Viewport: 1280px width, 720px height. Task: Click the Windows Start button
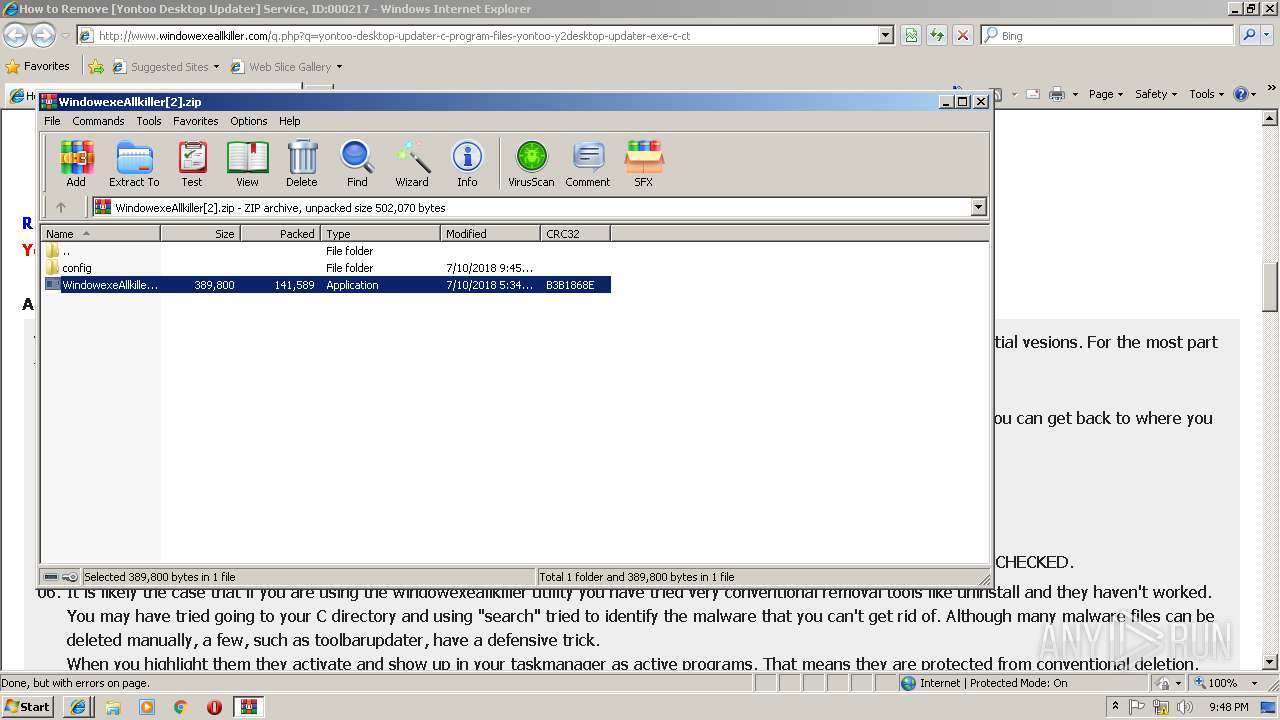[x=28, y=707]
